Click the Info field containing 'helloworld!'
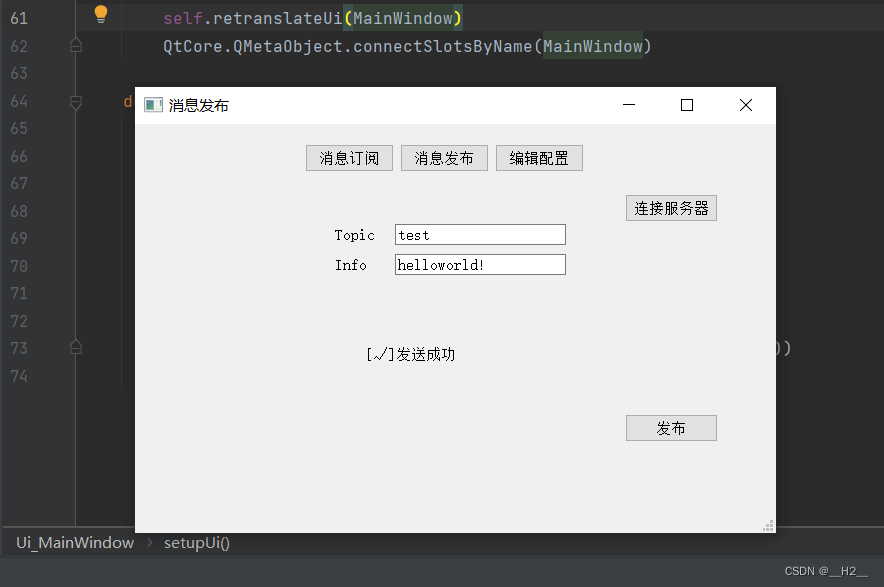Image resolution: width=884 pixels, height=587 pixels. [480, 264]
